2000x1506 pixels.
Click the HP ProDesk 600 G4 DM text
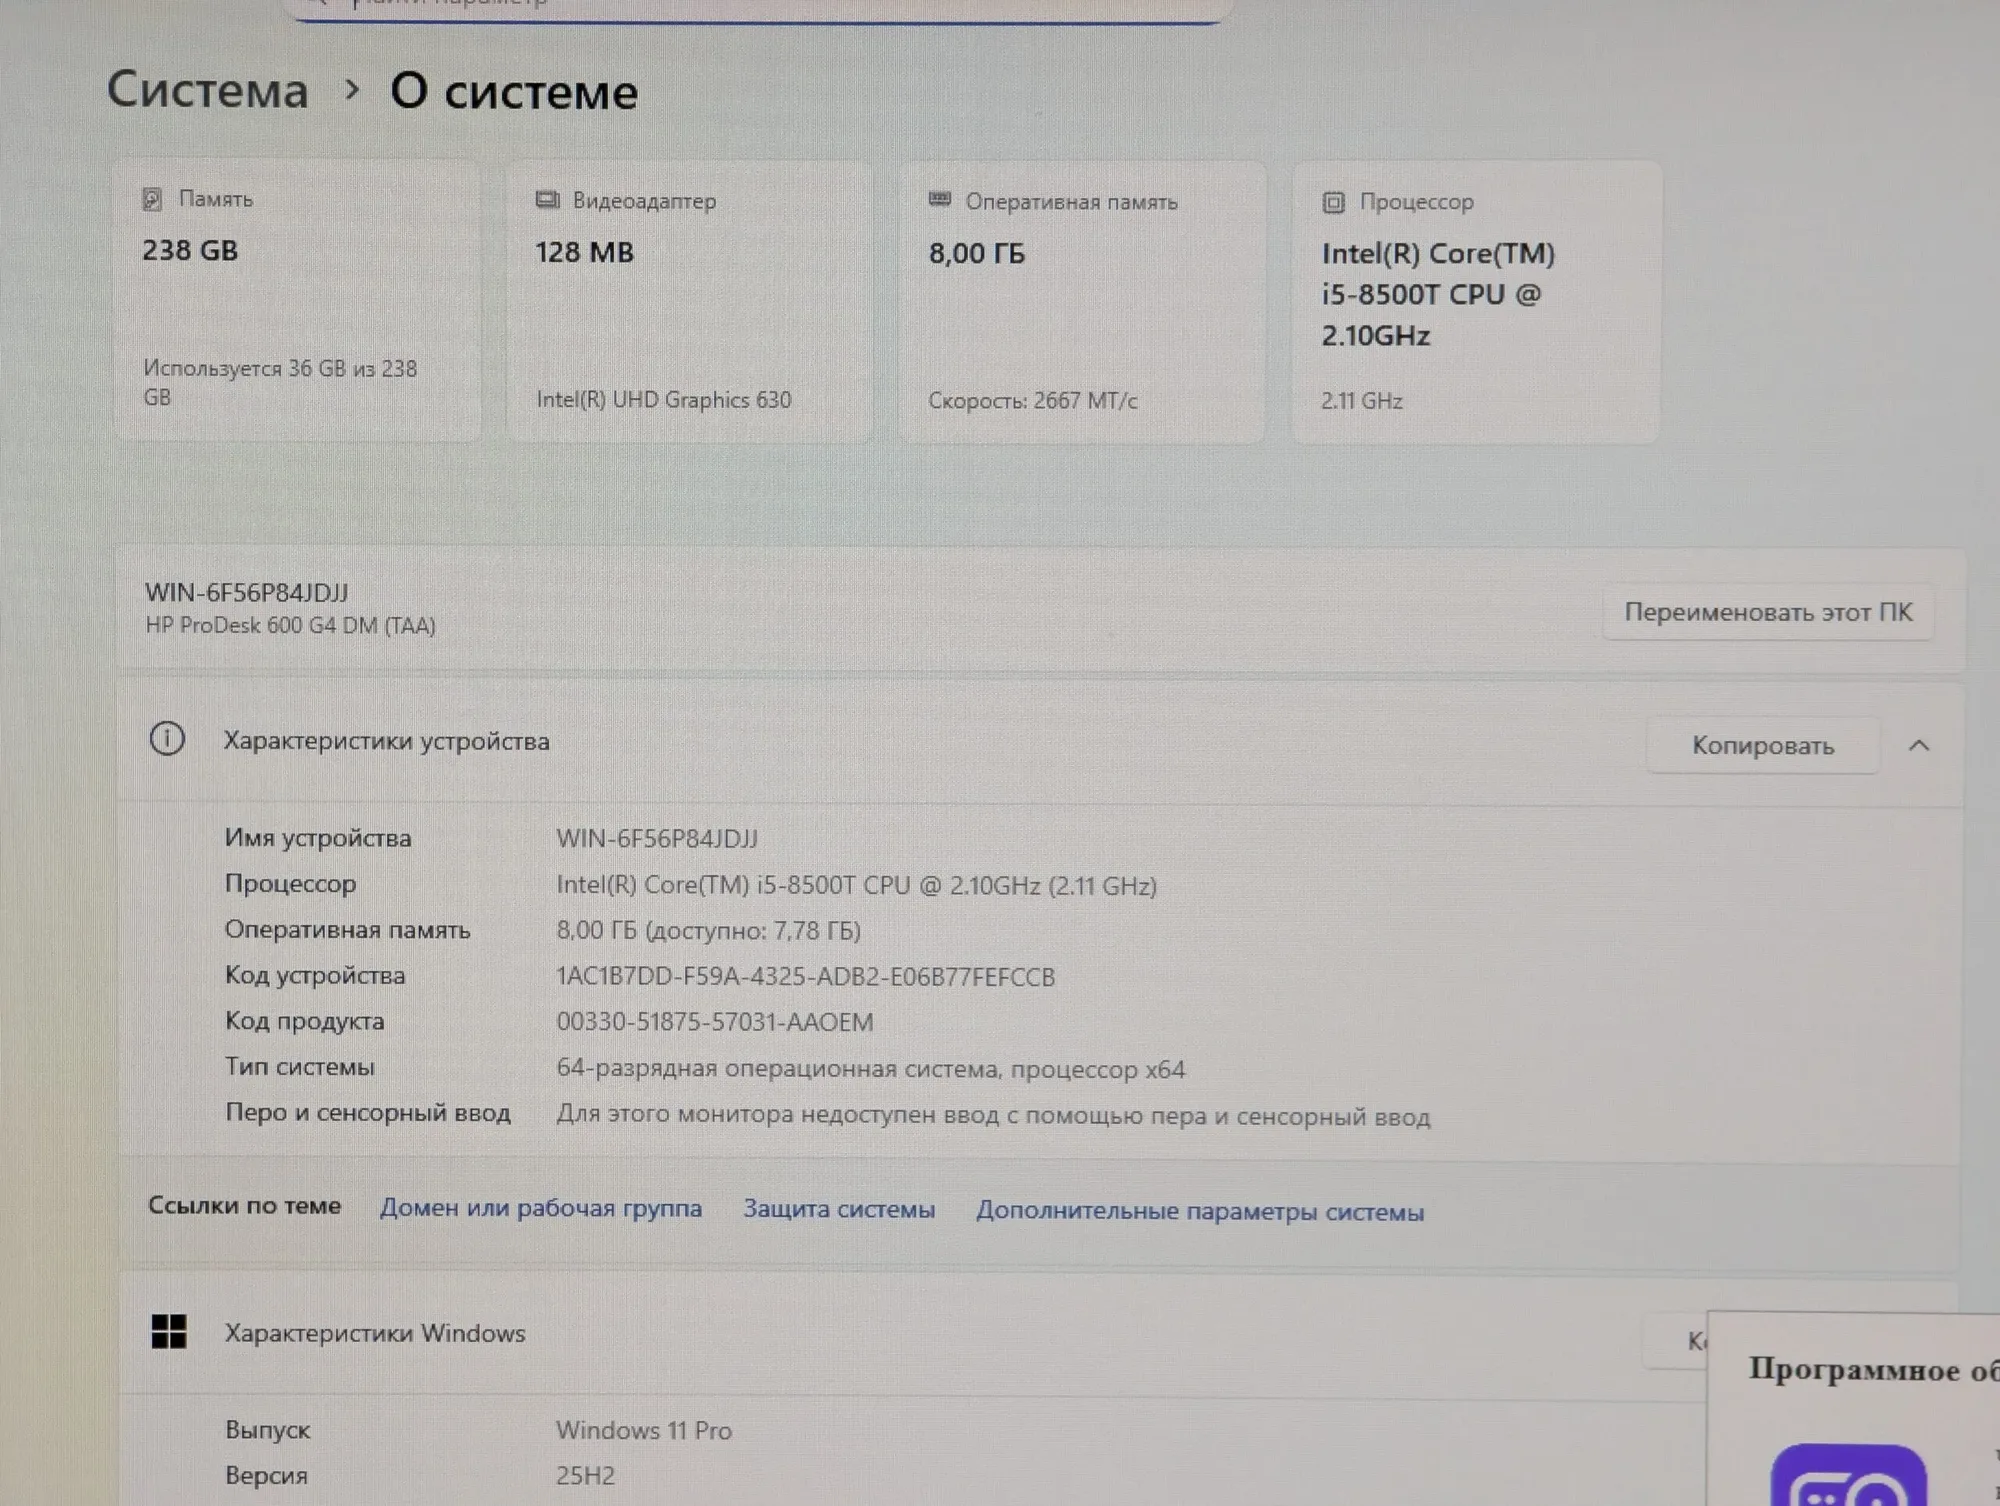click(x=290, y=626)
